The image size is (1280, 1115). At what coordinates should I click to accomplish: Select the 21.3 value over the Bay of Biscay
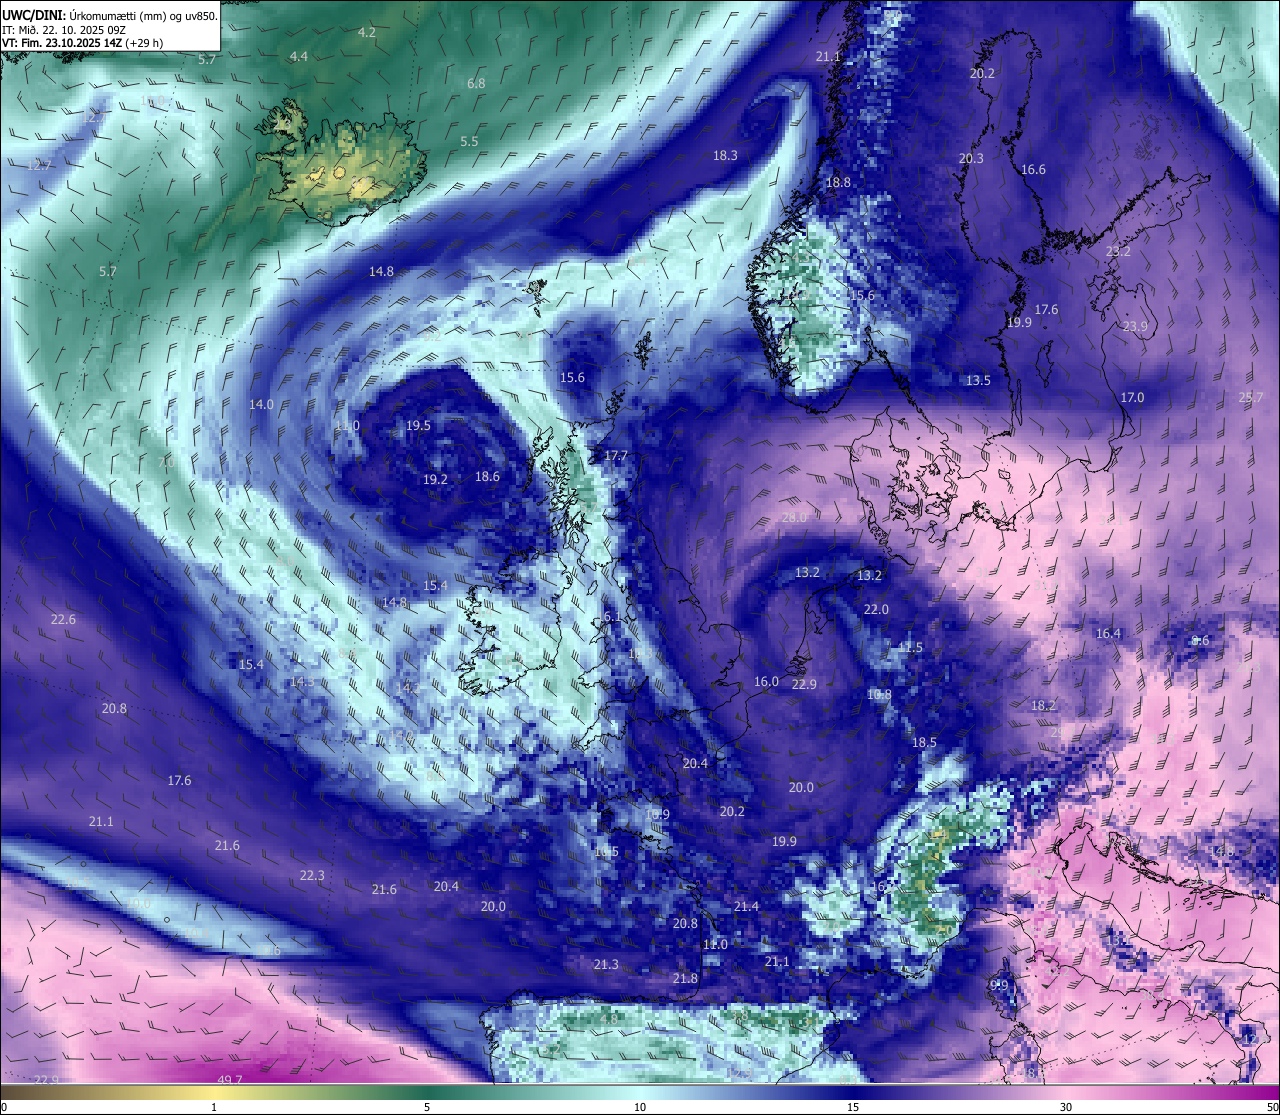tap(606, 964)
